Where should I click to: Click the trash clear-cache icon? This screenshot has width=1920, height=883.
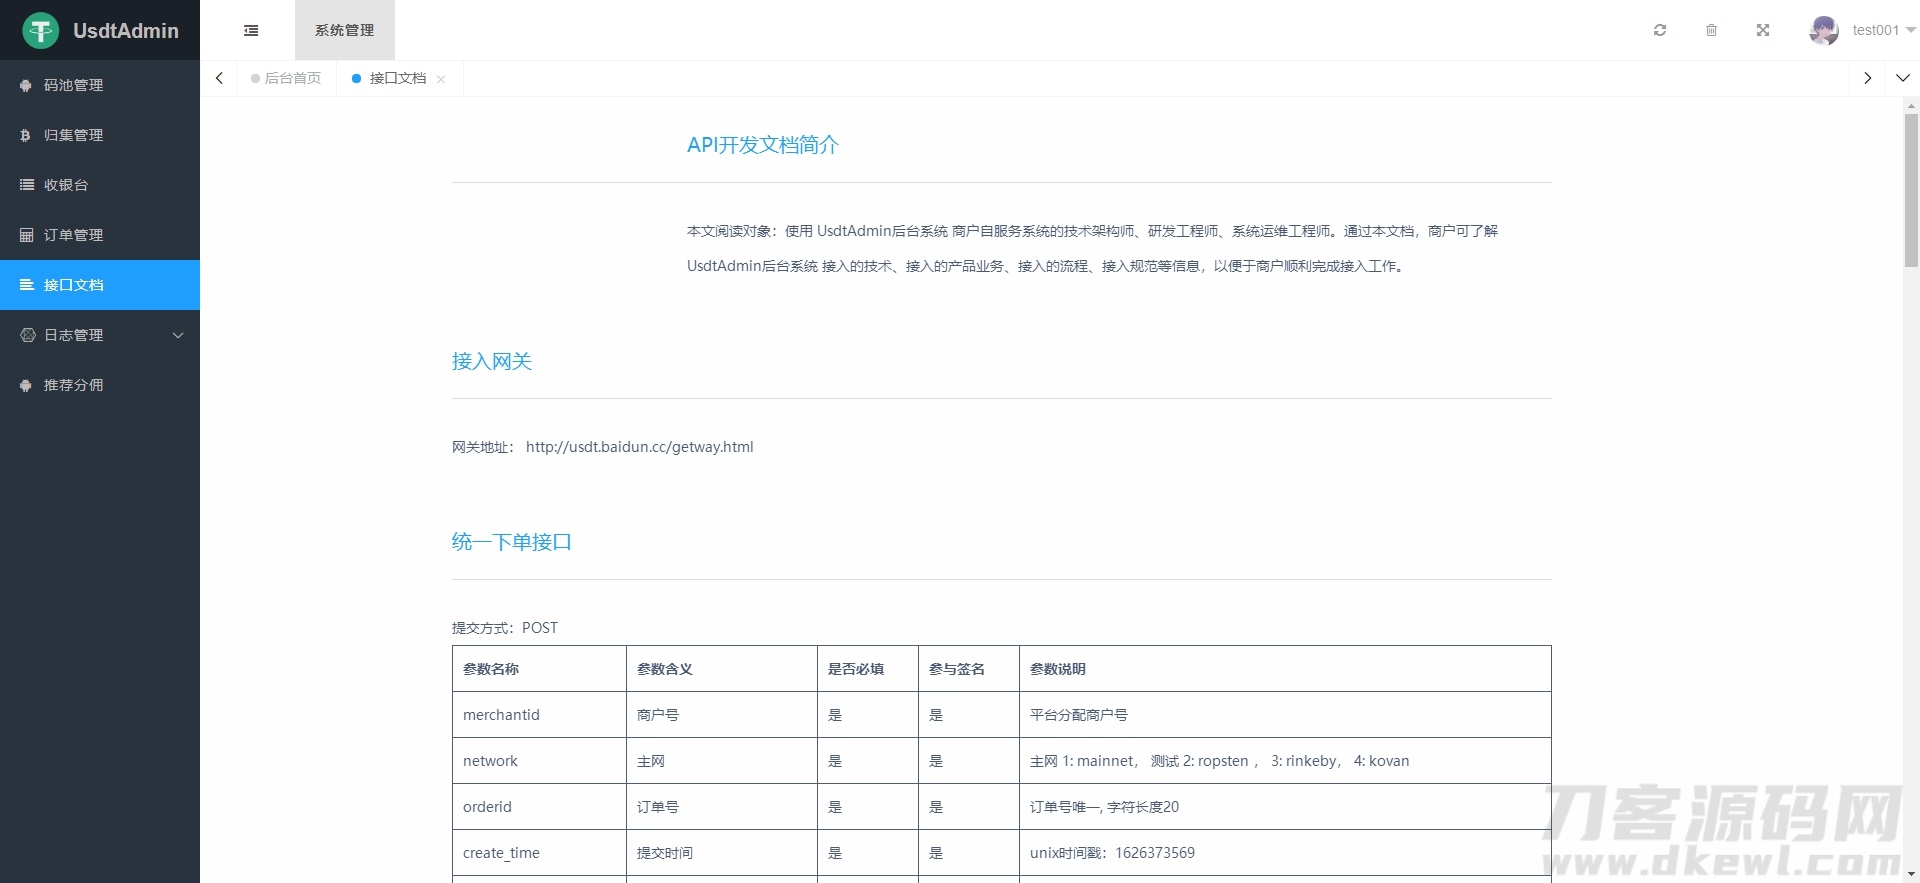(1711, 31)
